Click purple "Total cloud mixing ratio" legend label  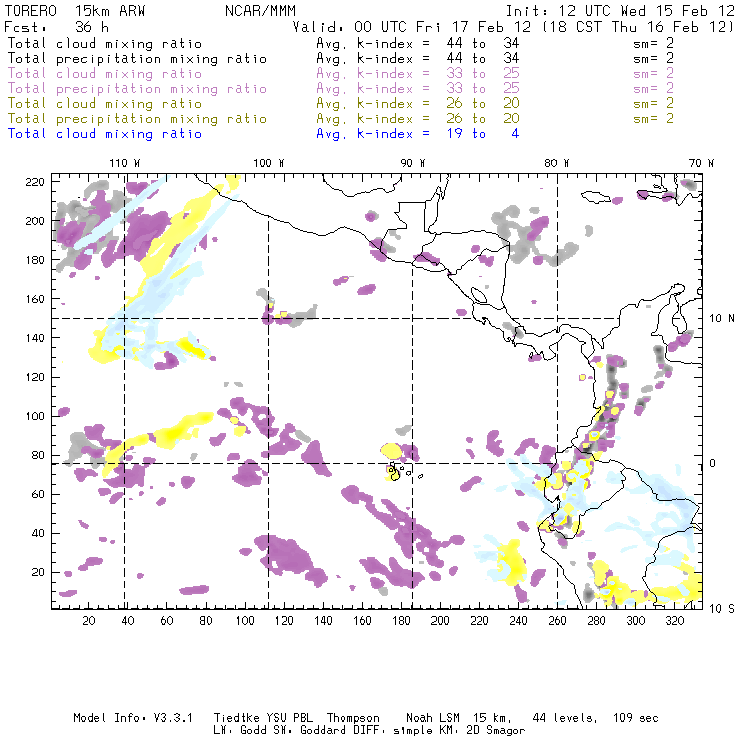(x=105, y=74)
